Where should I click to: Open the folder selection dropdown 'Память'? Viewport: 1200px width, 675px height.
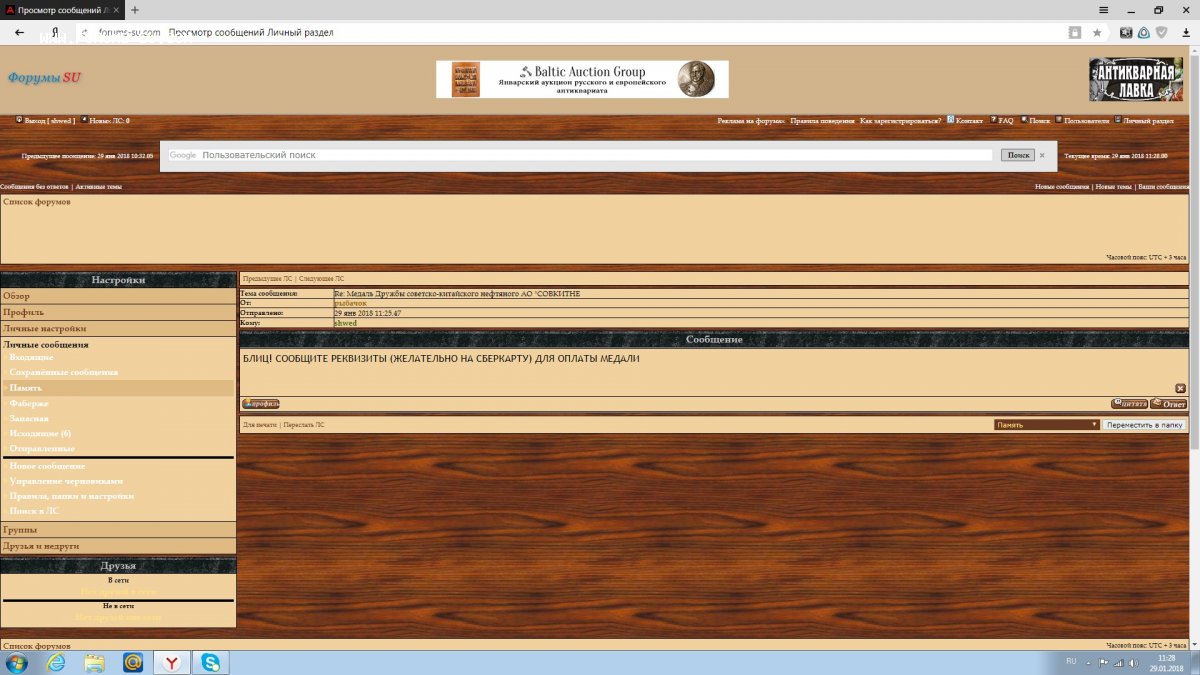coord(1046,425)
